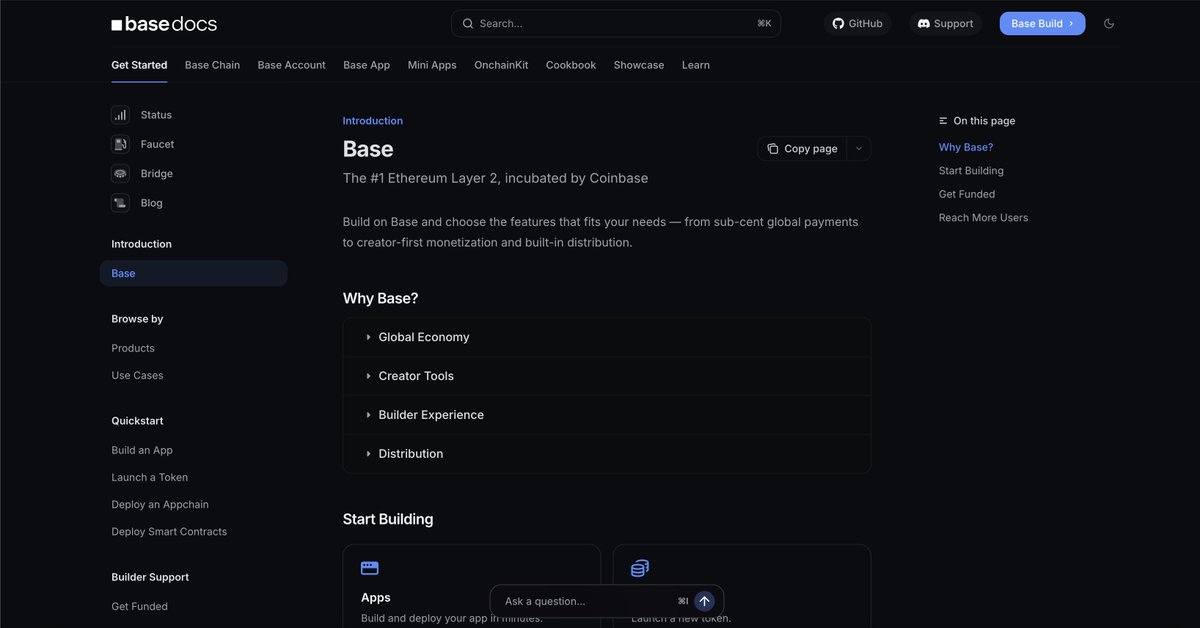Image resolution: width=1200 pixels, height=628 pixels.
Task: Open the Bridge sidebar link
Action: 157,173
